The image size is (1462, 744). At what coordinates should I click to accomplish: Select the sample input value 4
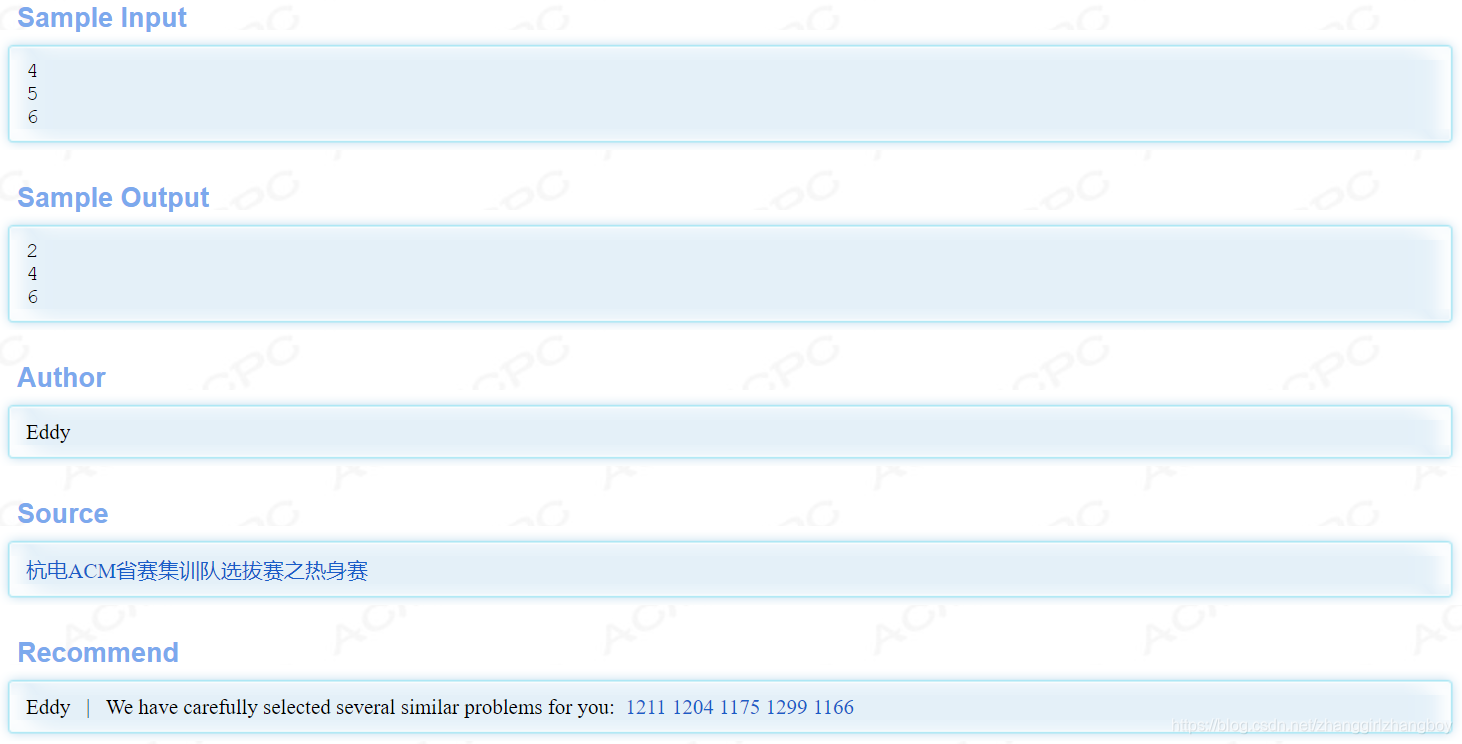tap(33, 71)
